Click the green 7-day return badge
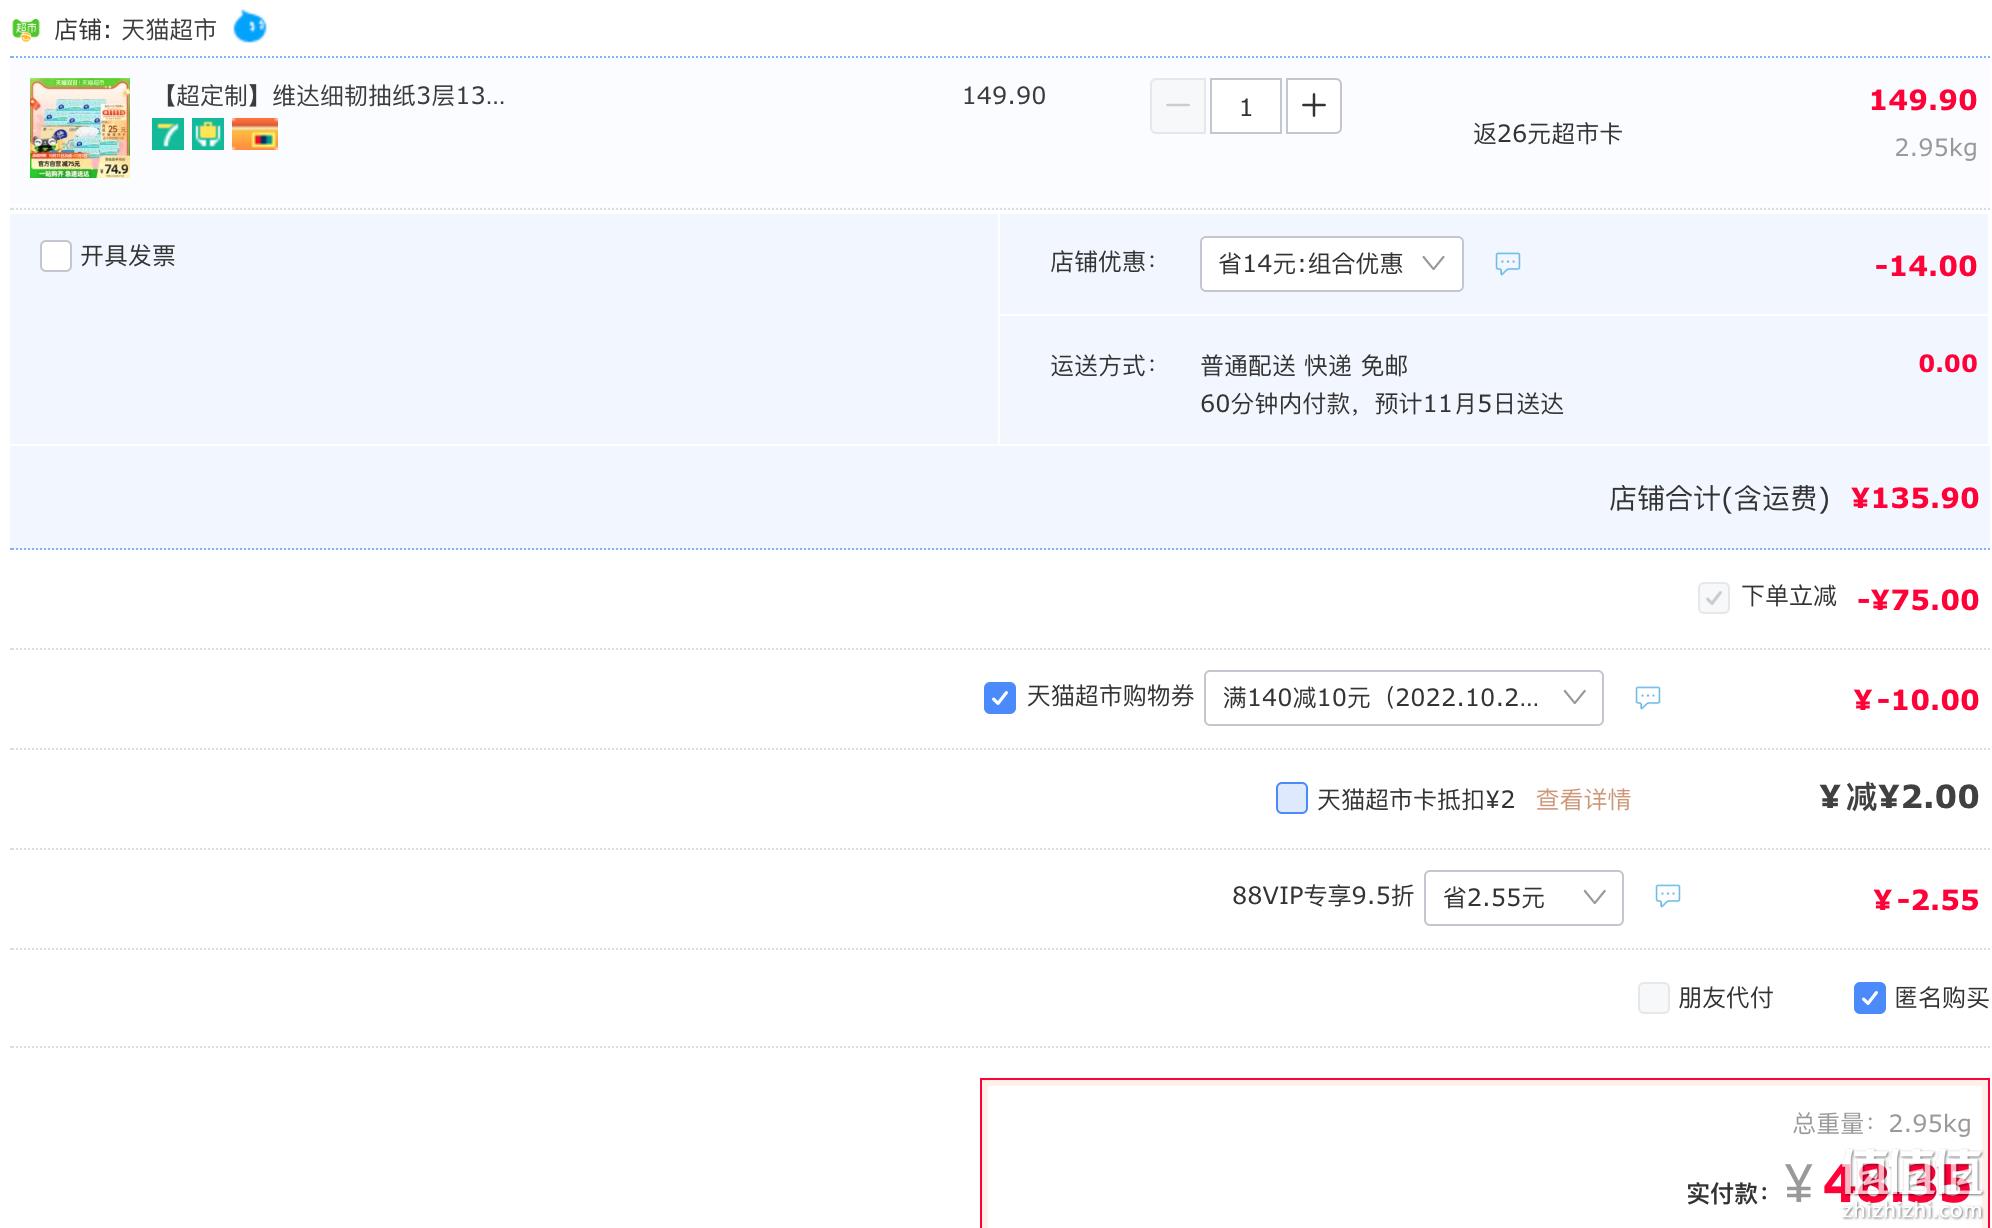1992x1228 pixels. [168, 134]
